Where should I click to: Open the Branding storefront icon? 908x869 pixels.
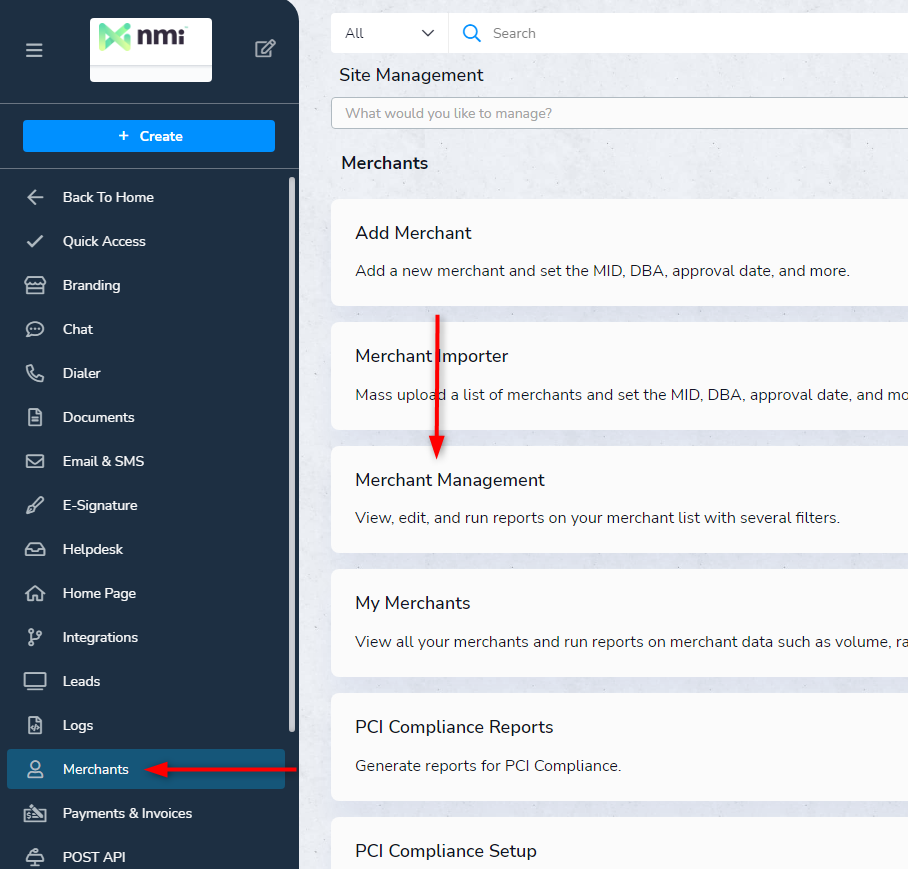pos(35,285)
